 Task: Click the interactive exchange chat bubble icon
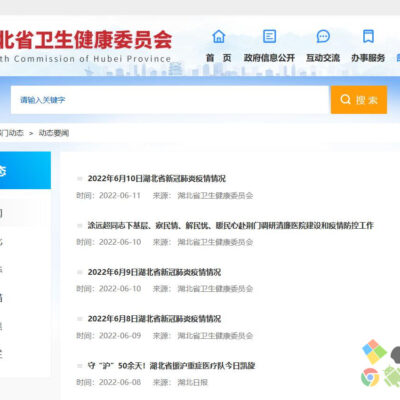click(323, 36)
